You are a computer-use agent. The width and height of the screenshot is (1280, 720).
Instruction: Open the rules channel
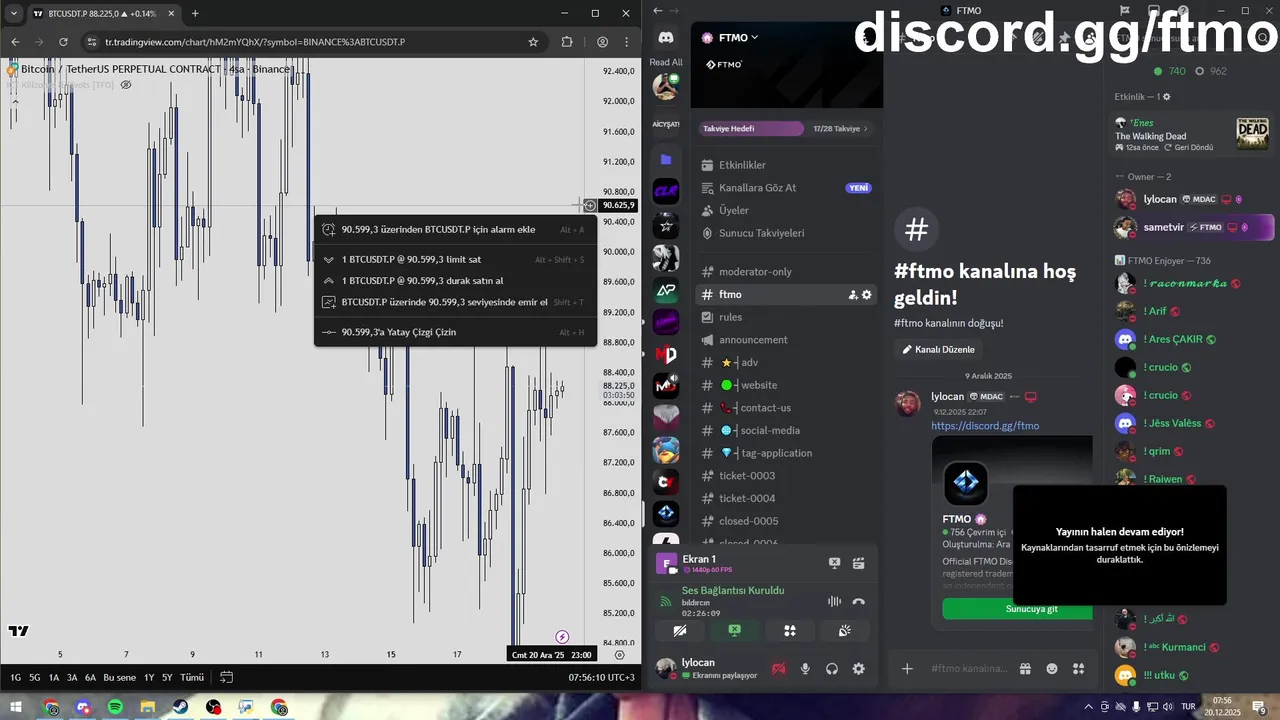point(786,317)
